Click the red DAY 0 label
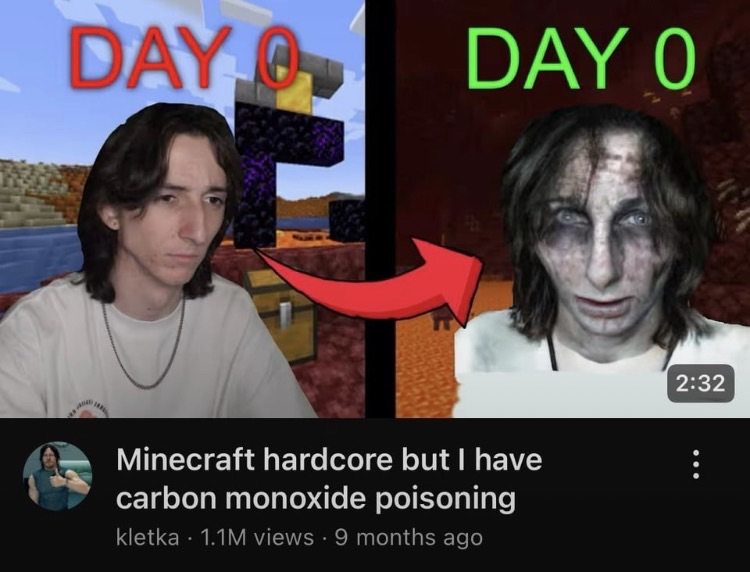 point(184,58)
